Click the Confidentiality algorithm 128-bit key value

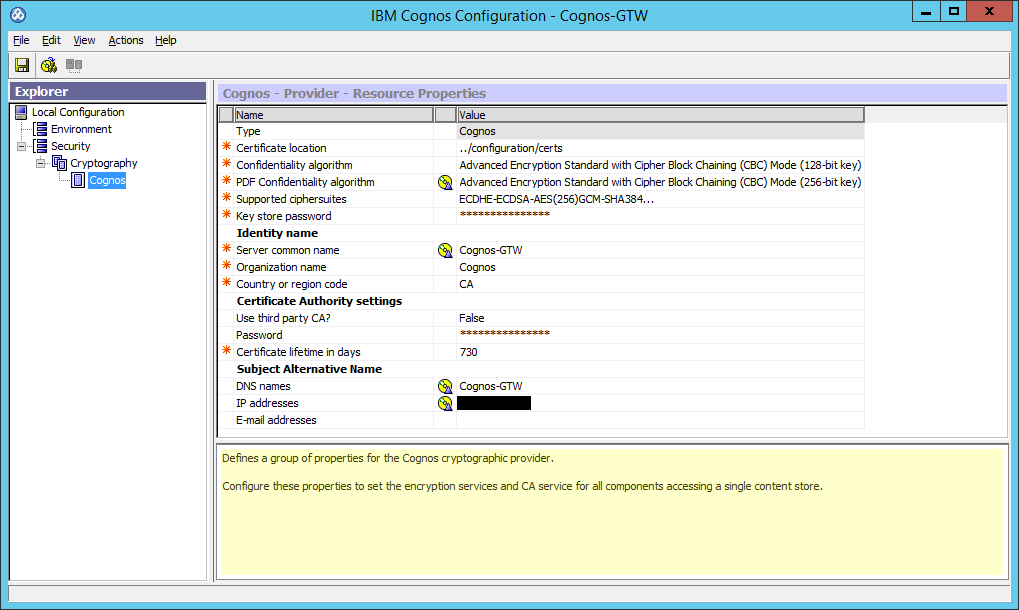click(660, 165)
